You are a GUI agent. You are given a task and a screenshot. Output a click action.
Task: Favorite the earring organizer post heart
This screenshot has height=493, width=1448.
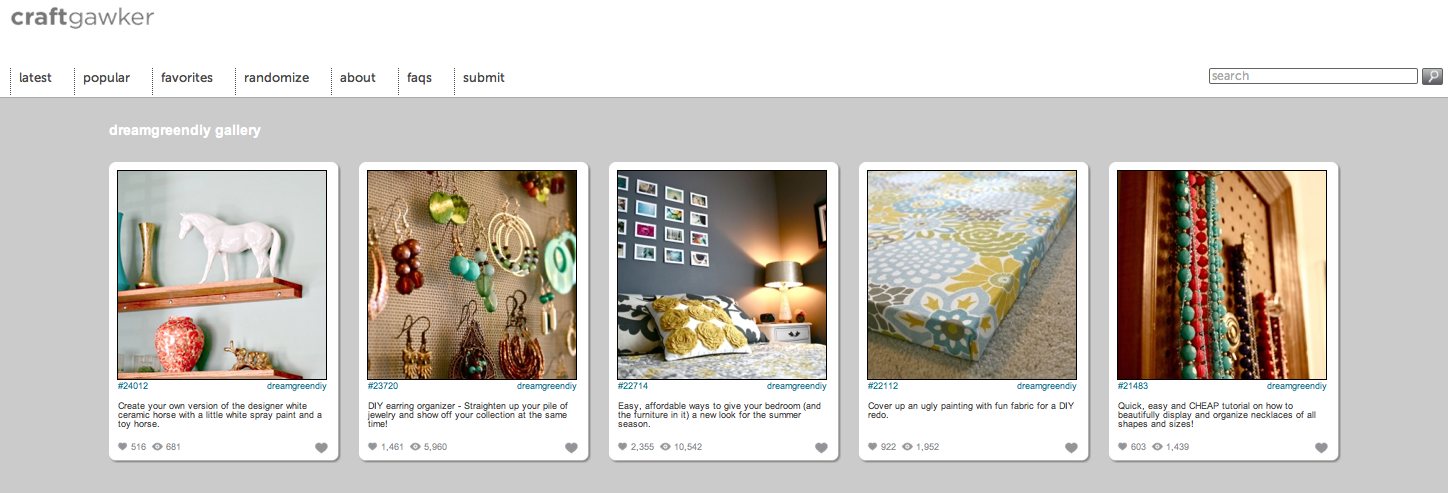tap(571, 448)
